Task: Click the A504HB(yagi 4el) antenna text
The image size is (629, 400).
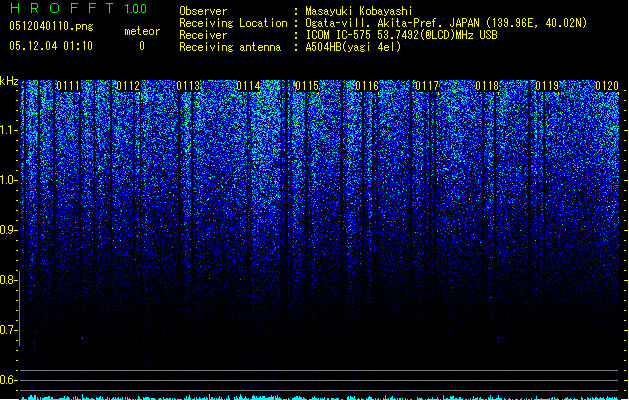Action: click(353, 47)
